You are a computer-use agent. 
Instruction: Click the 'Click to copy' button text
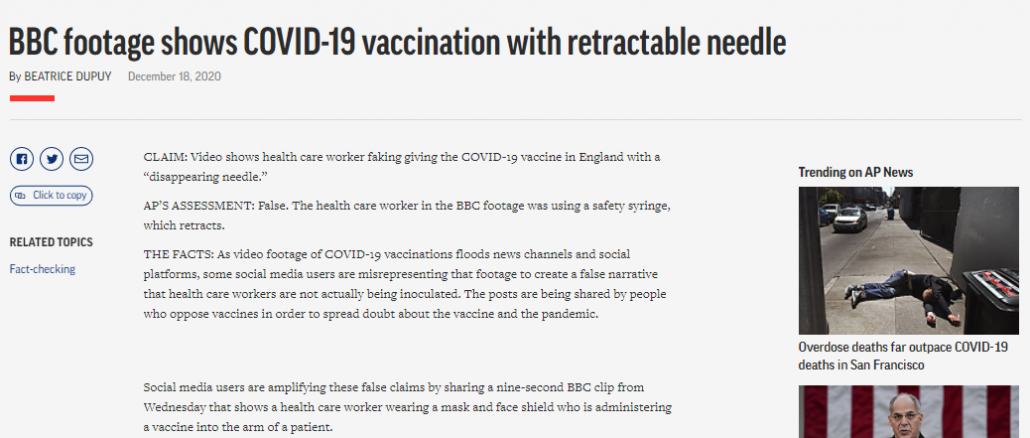[59, 195]
